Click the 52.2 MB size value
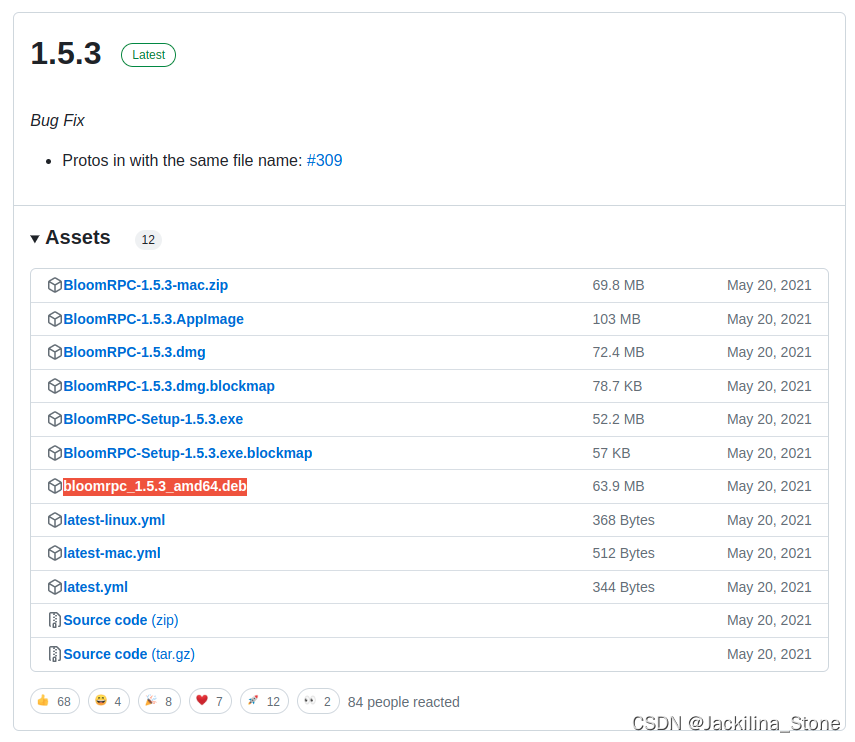Image resolution: width=855 pixels, height=742 pixels. (618, 419)
